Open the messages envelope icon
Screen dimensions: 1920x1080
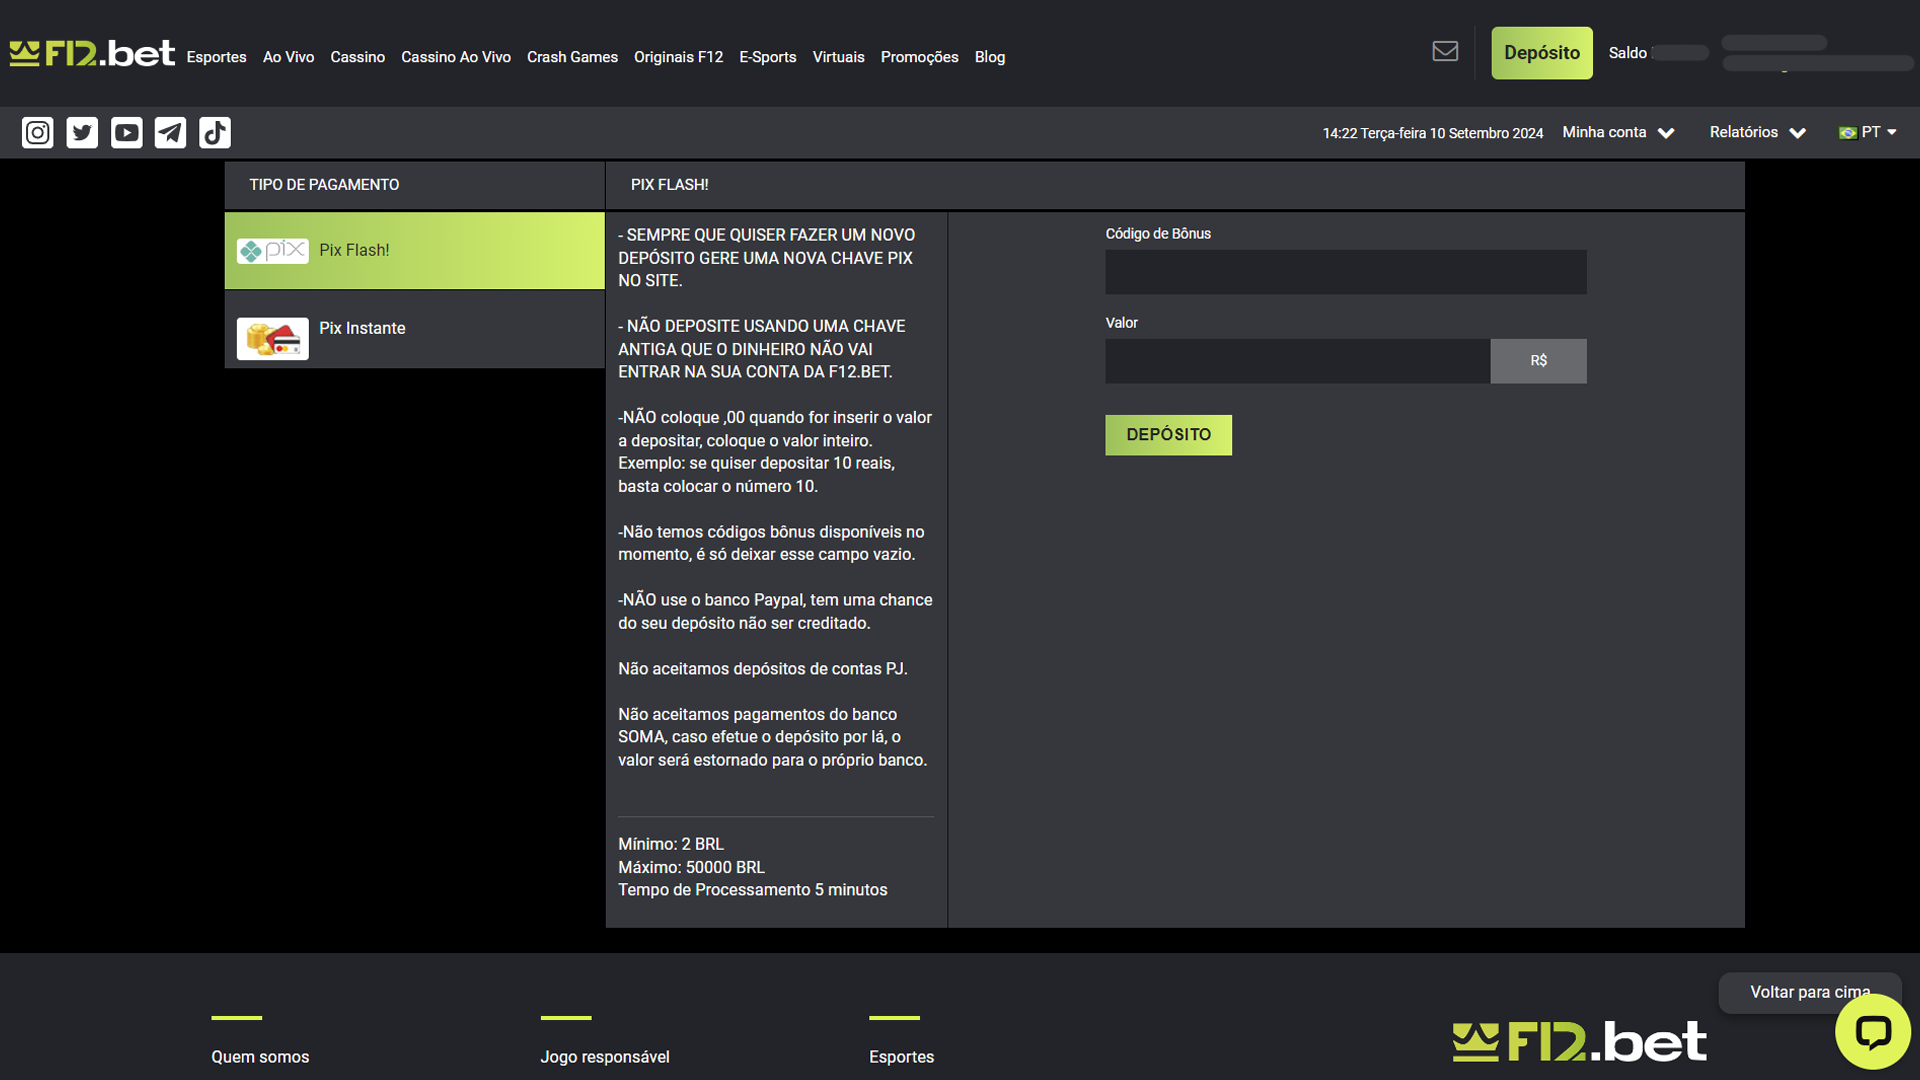point(1444,52)
